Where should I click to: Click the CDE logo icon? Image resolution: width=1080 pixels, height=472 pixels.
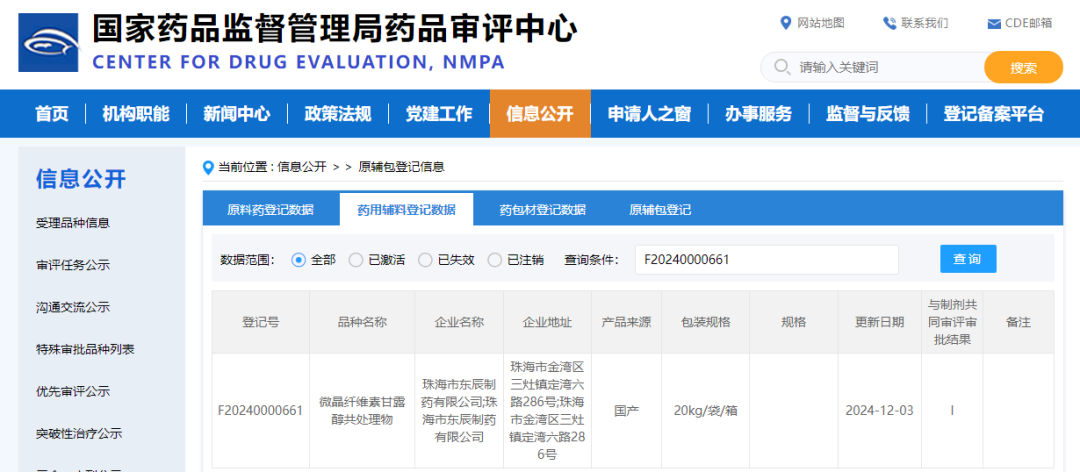point(48,43)
